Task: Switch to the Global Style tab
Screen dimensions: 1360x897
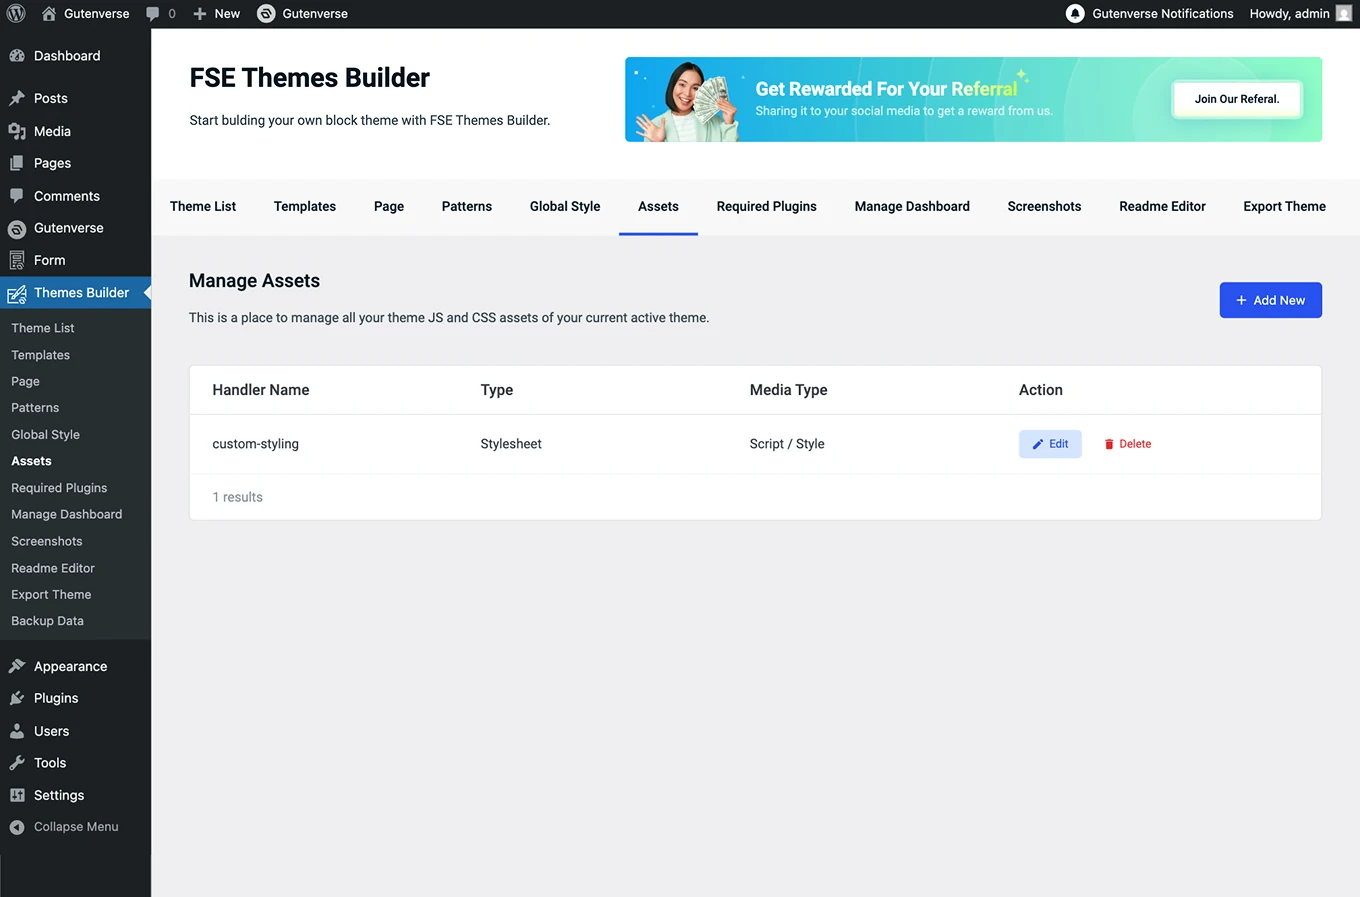Action: (x=565, y=206)
